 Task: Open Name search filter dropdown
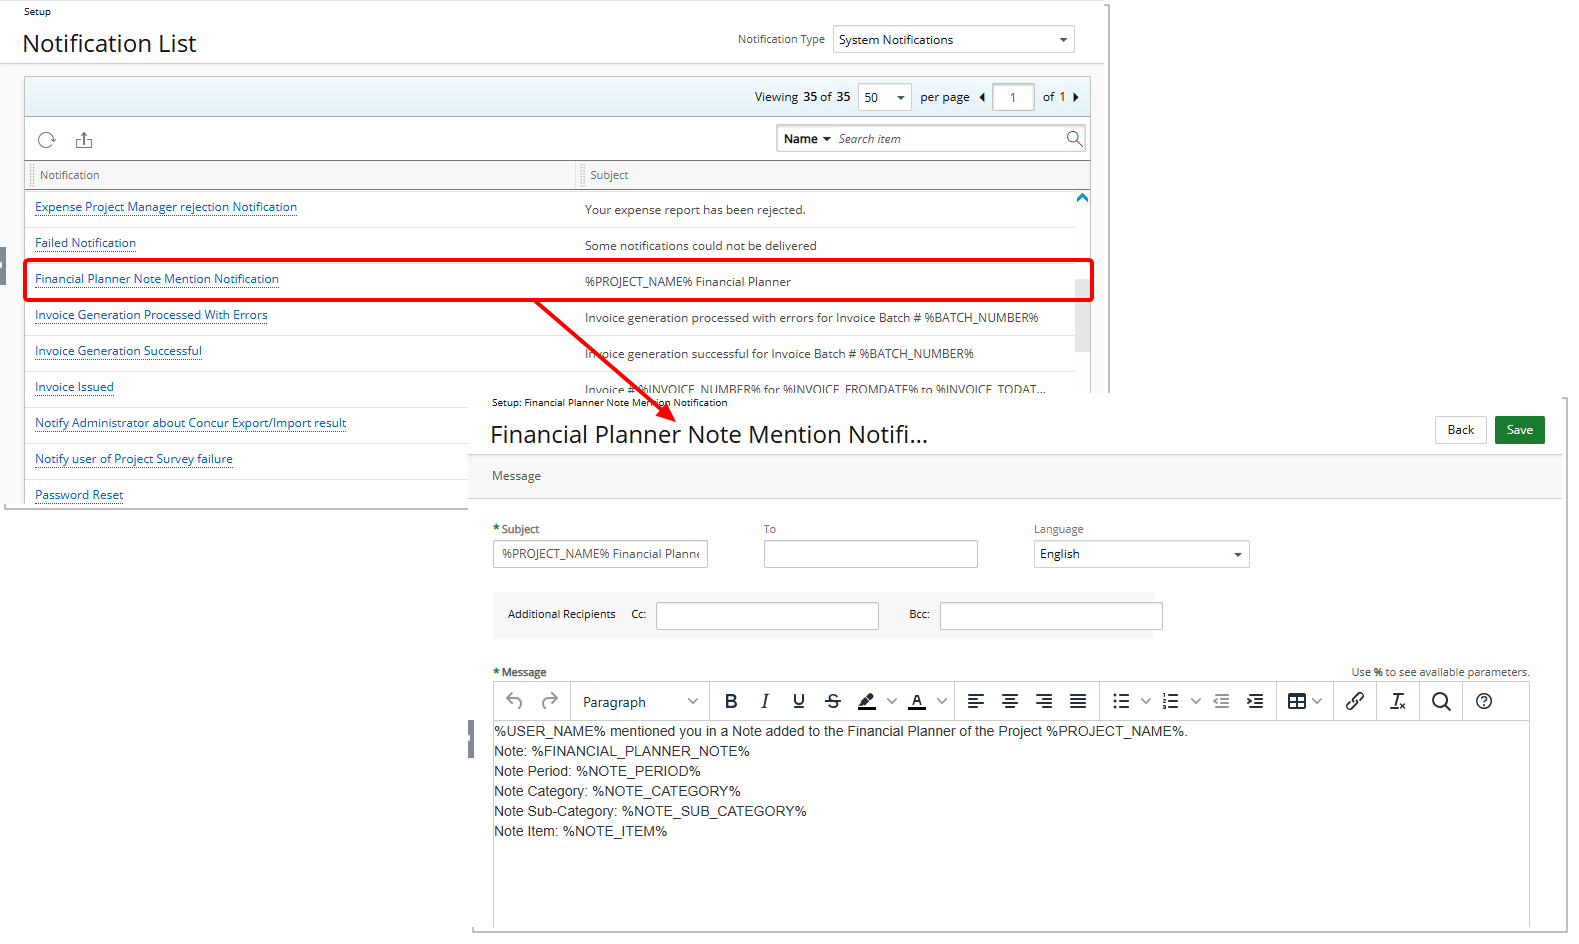(x=807, y=139)
